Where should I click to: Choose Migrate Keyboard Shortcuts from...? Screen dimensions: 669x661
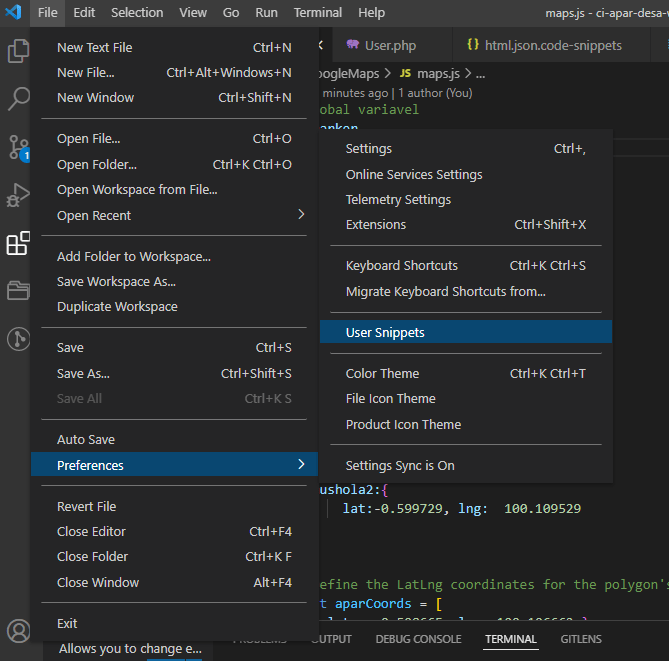466,291
